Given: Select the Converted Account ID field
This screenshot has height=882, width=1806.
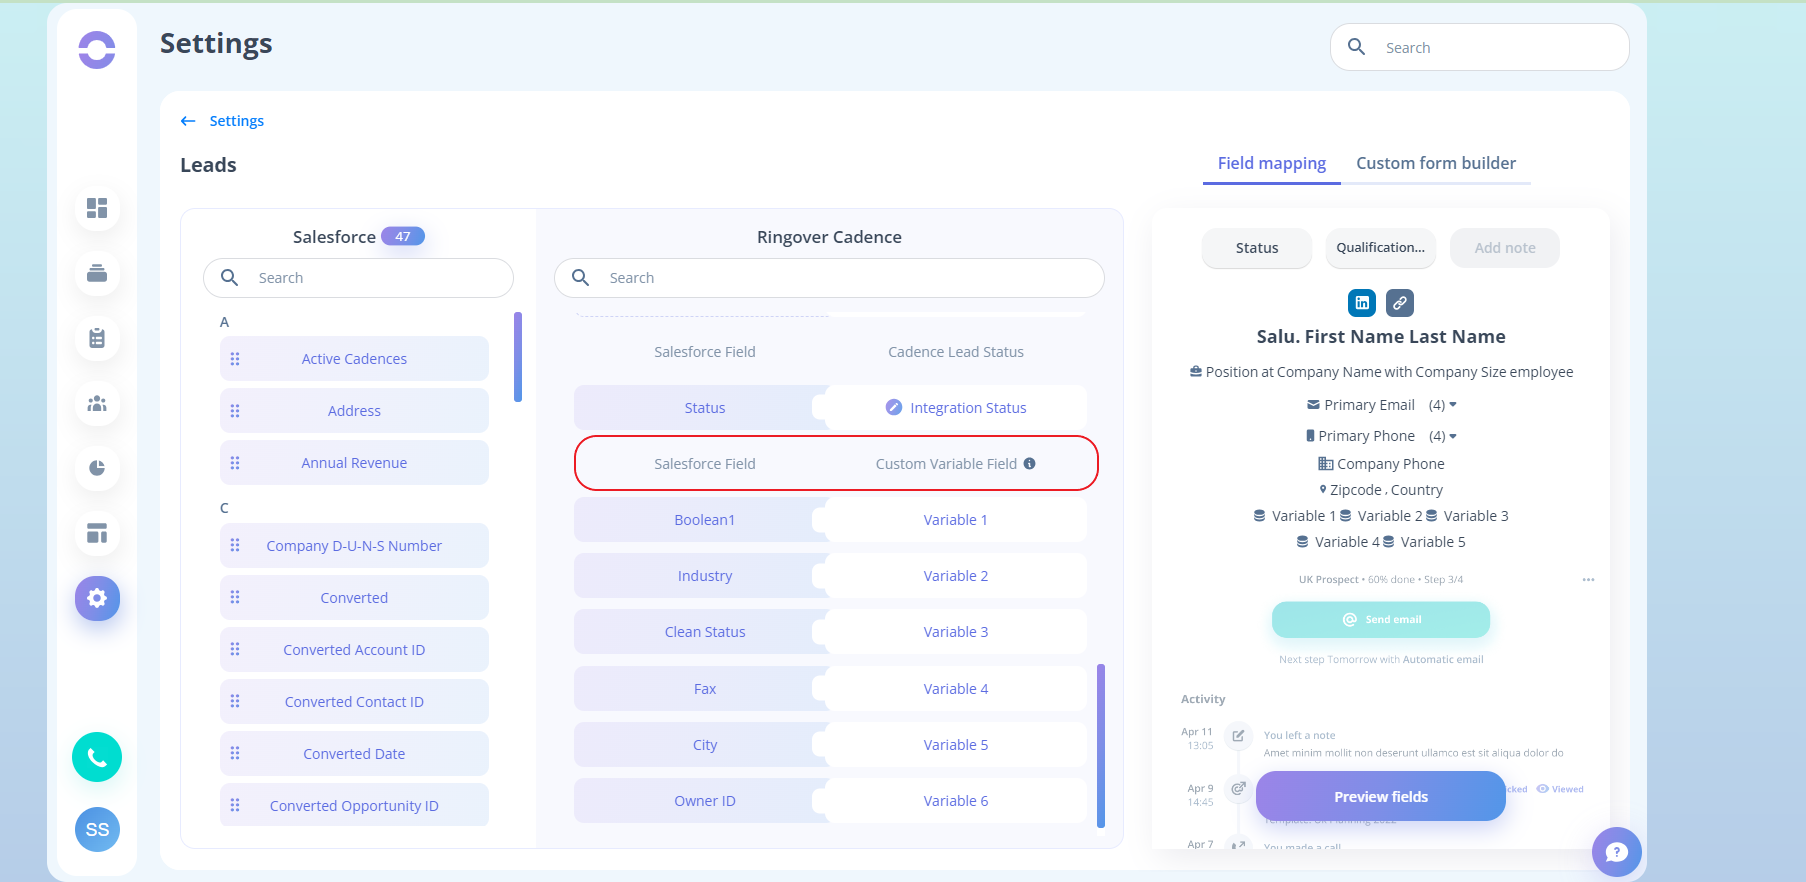Looking at the screenshot, I should tap(354, 649).
